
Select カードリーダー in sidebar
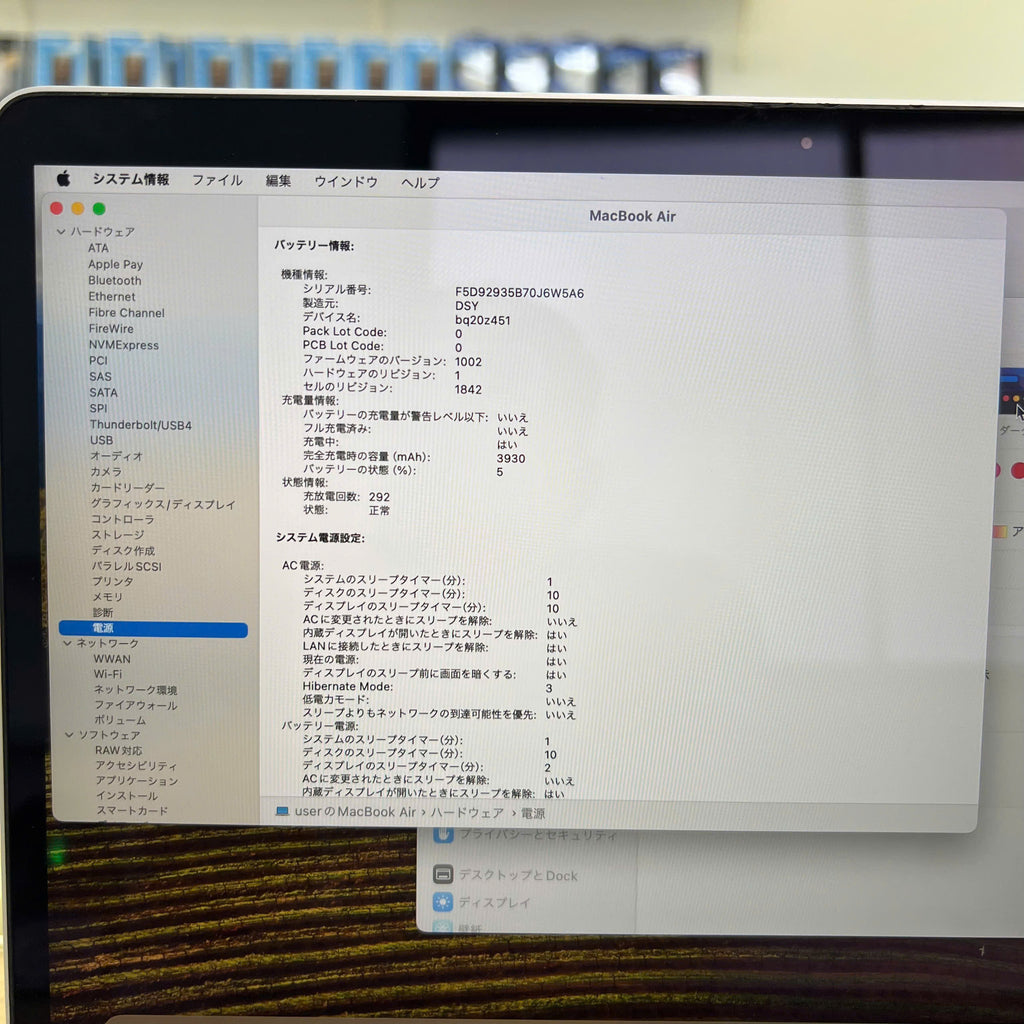(128, 488)
